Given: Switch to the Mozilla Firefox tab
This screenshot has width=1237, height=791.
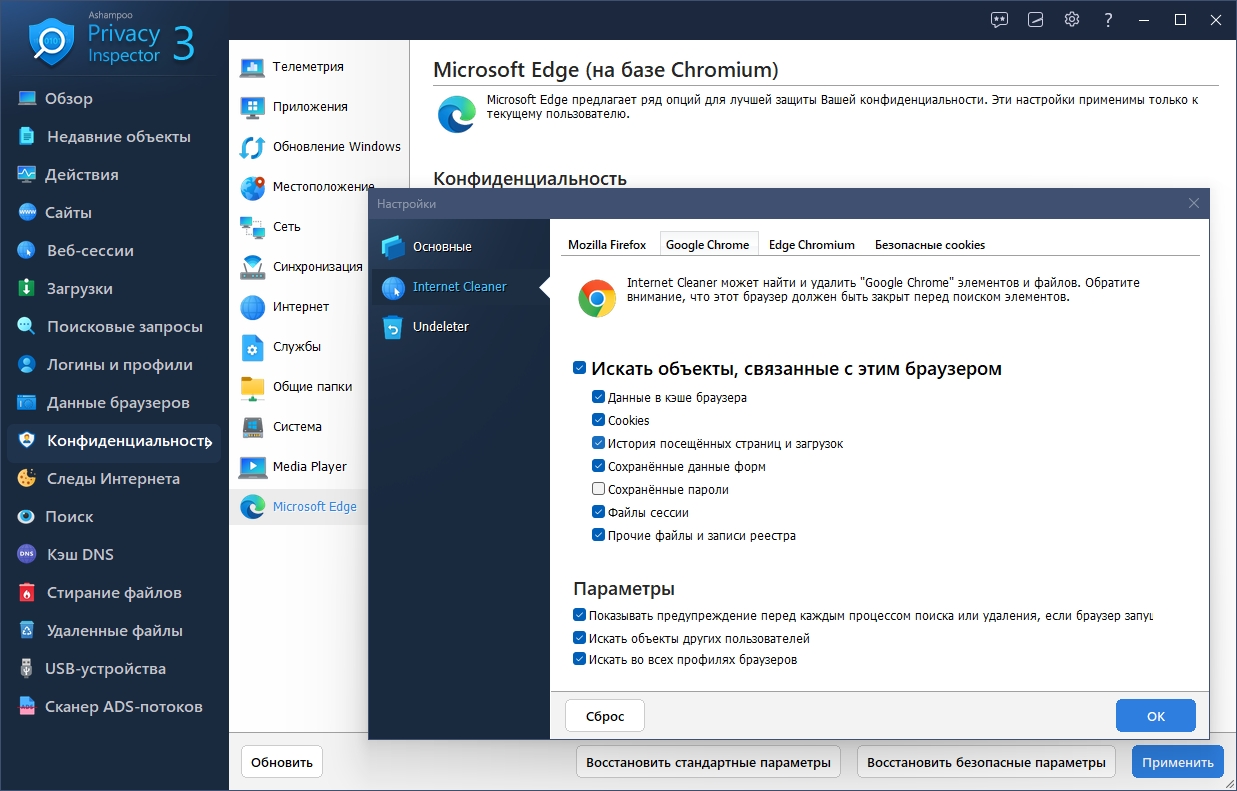Looking at the screenshot, I should 607,245.
